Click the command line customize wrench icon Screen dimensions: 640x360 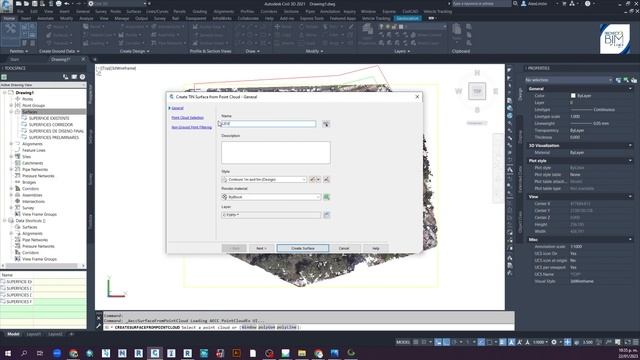click(x=99, y=327)
